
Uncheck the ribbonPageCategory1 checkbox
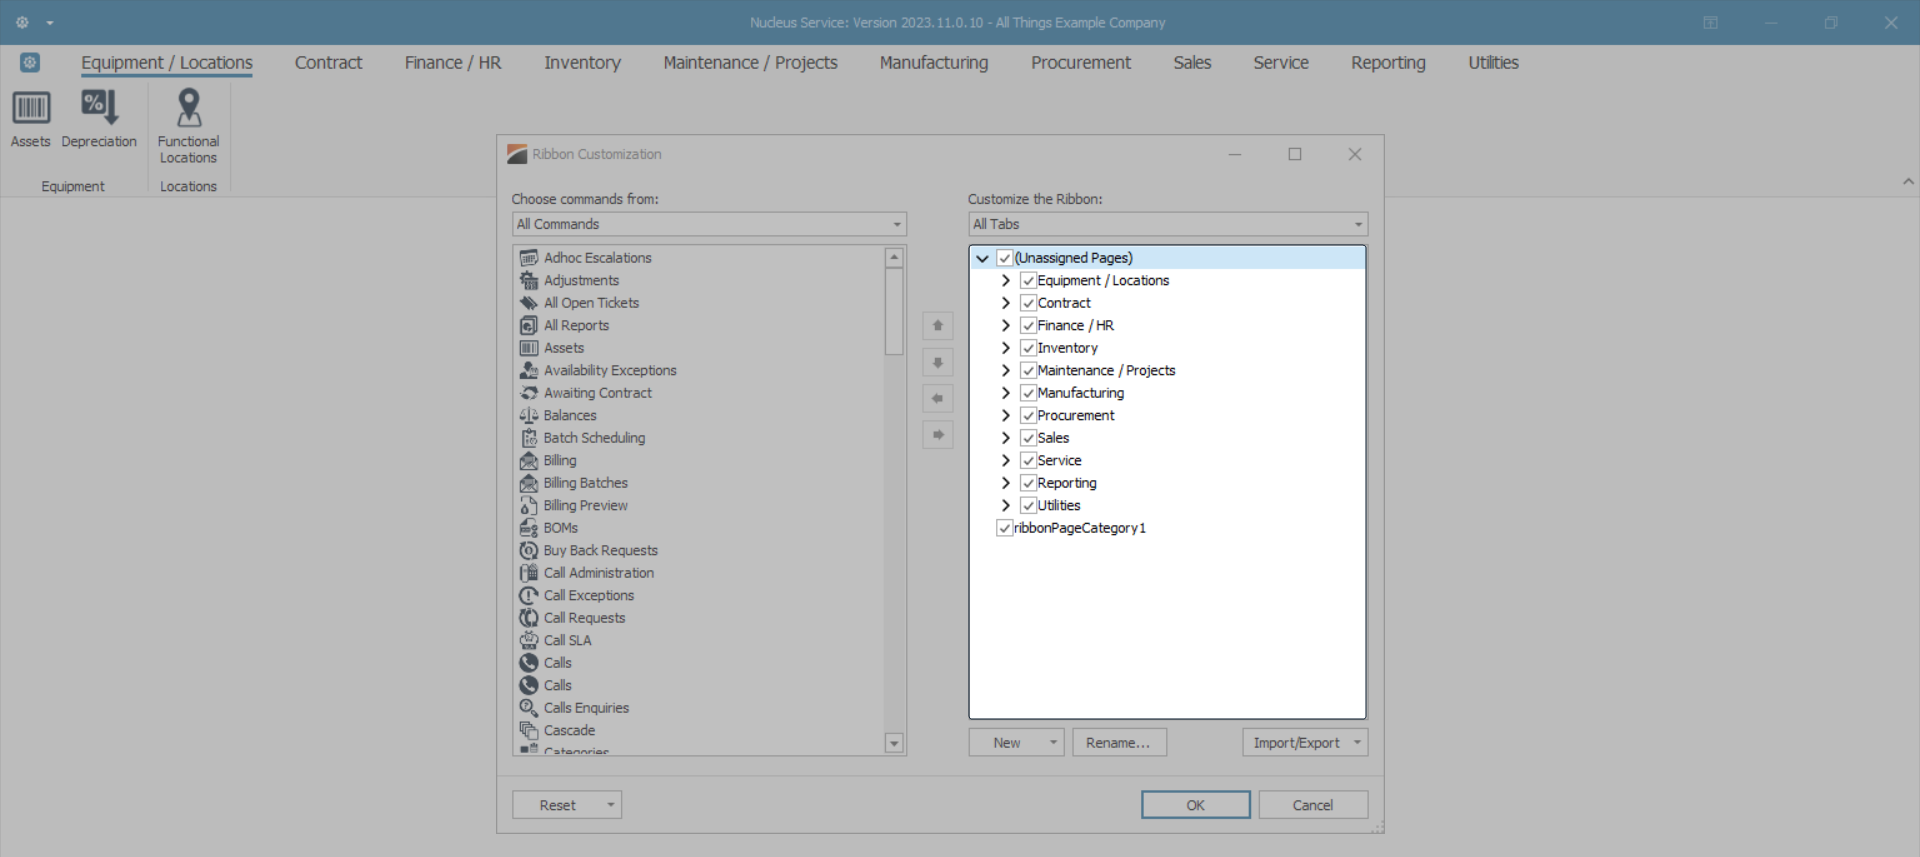click(1005, 528)
